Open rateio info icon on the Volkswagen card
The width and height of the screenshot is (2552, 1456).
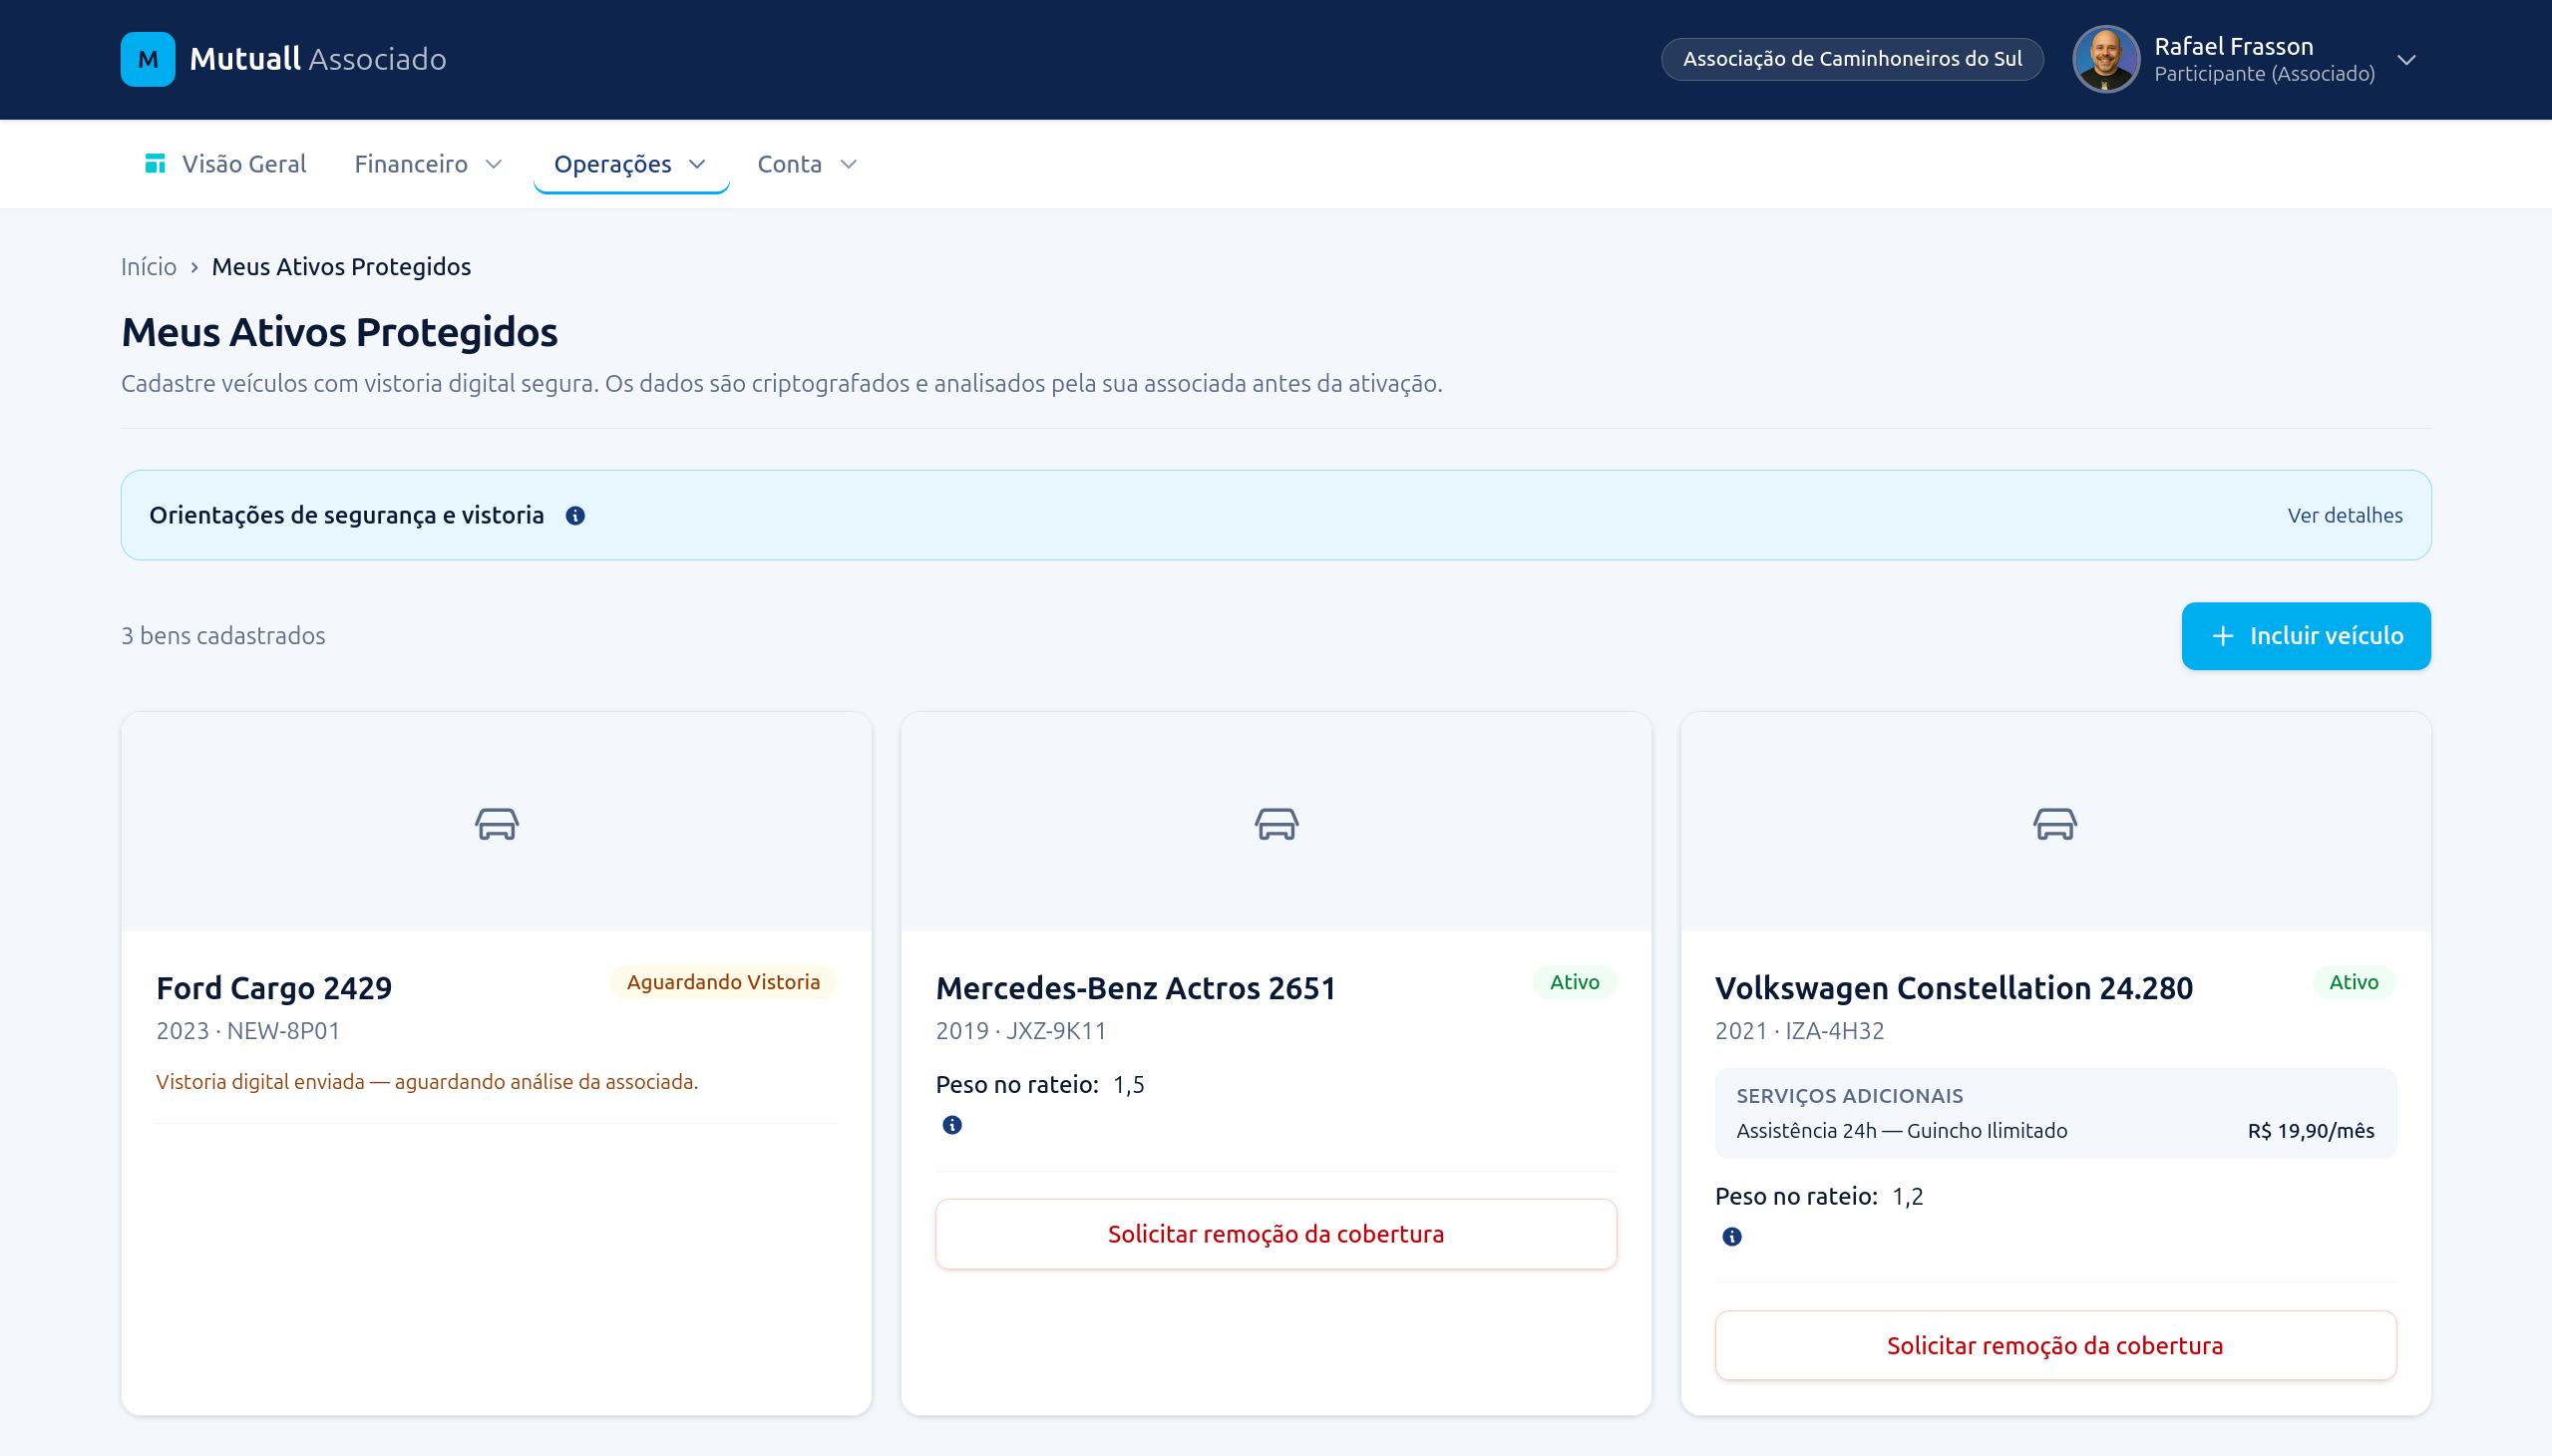click(x=1732, y=1237)
